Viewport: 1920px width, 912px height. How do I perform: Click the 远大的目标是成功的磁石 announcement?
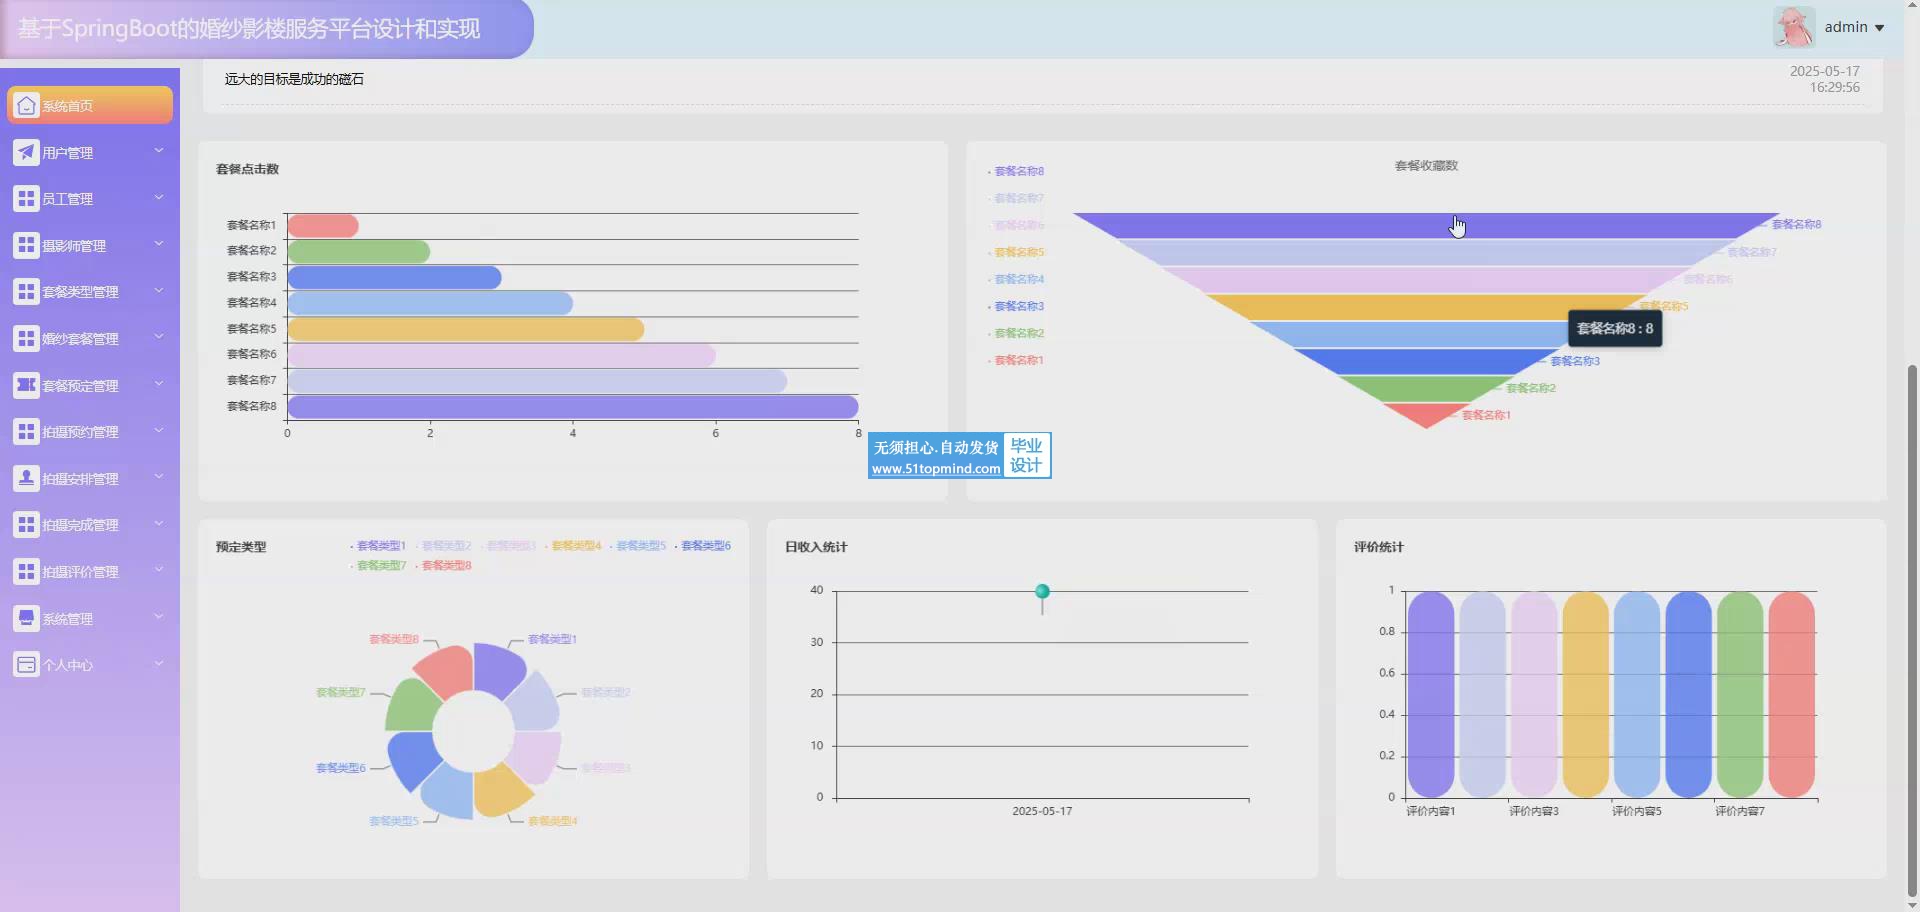pos(294,79)
